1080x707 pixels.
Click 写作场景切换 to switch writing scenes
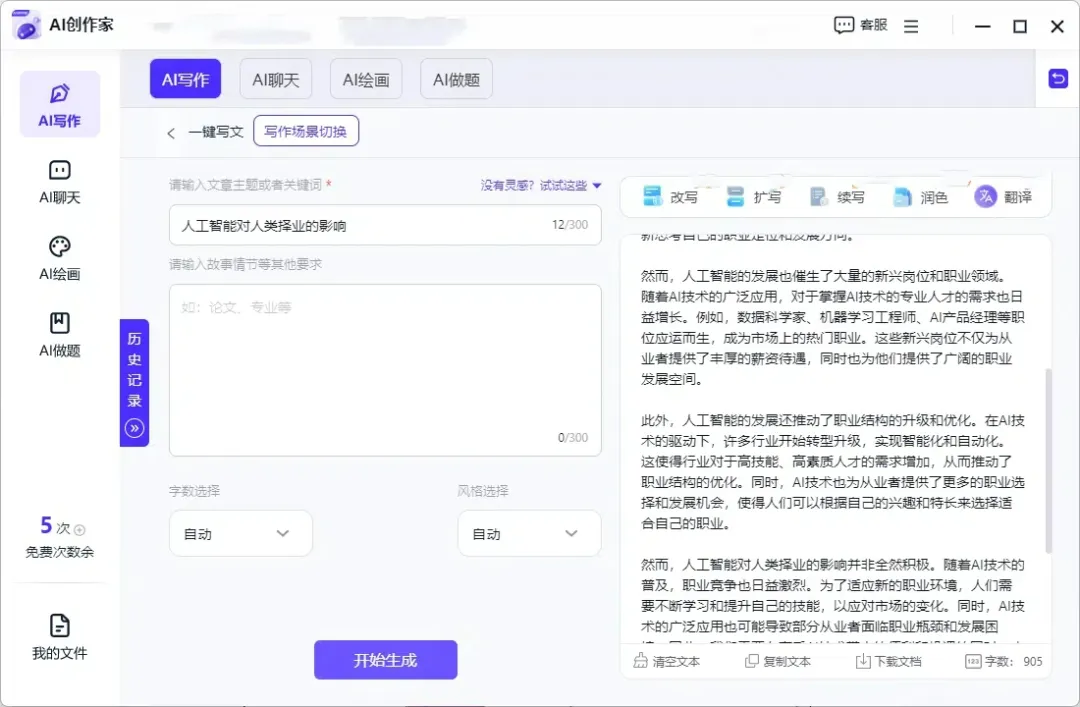306,130
